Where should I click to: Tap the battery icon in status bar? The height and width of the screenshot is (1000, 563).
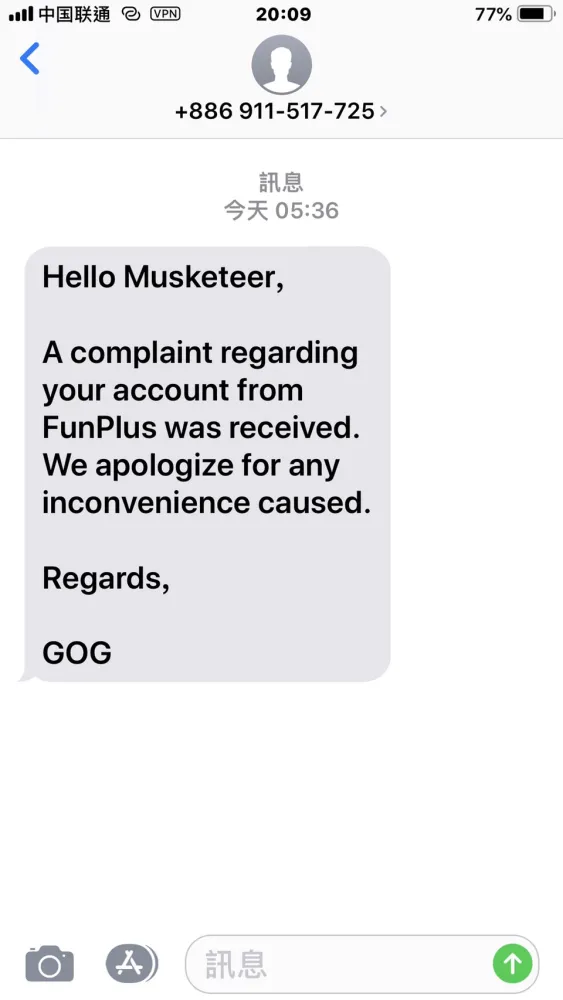[x=535, y=14]
